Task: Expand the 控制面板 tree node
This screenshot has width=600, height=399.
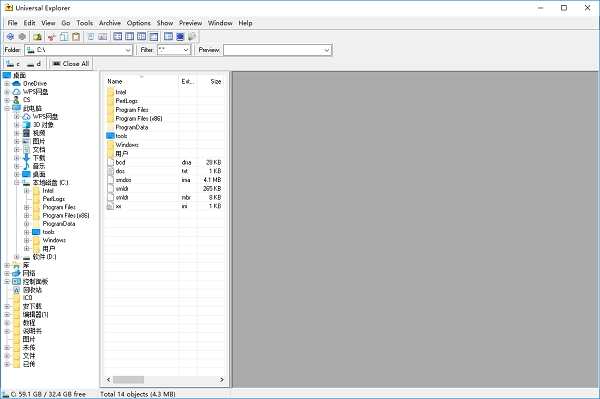Action: tap(7, 282)
